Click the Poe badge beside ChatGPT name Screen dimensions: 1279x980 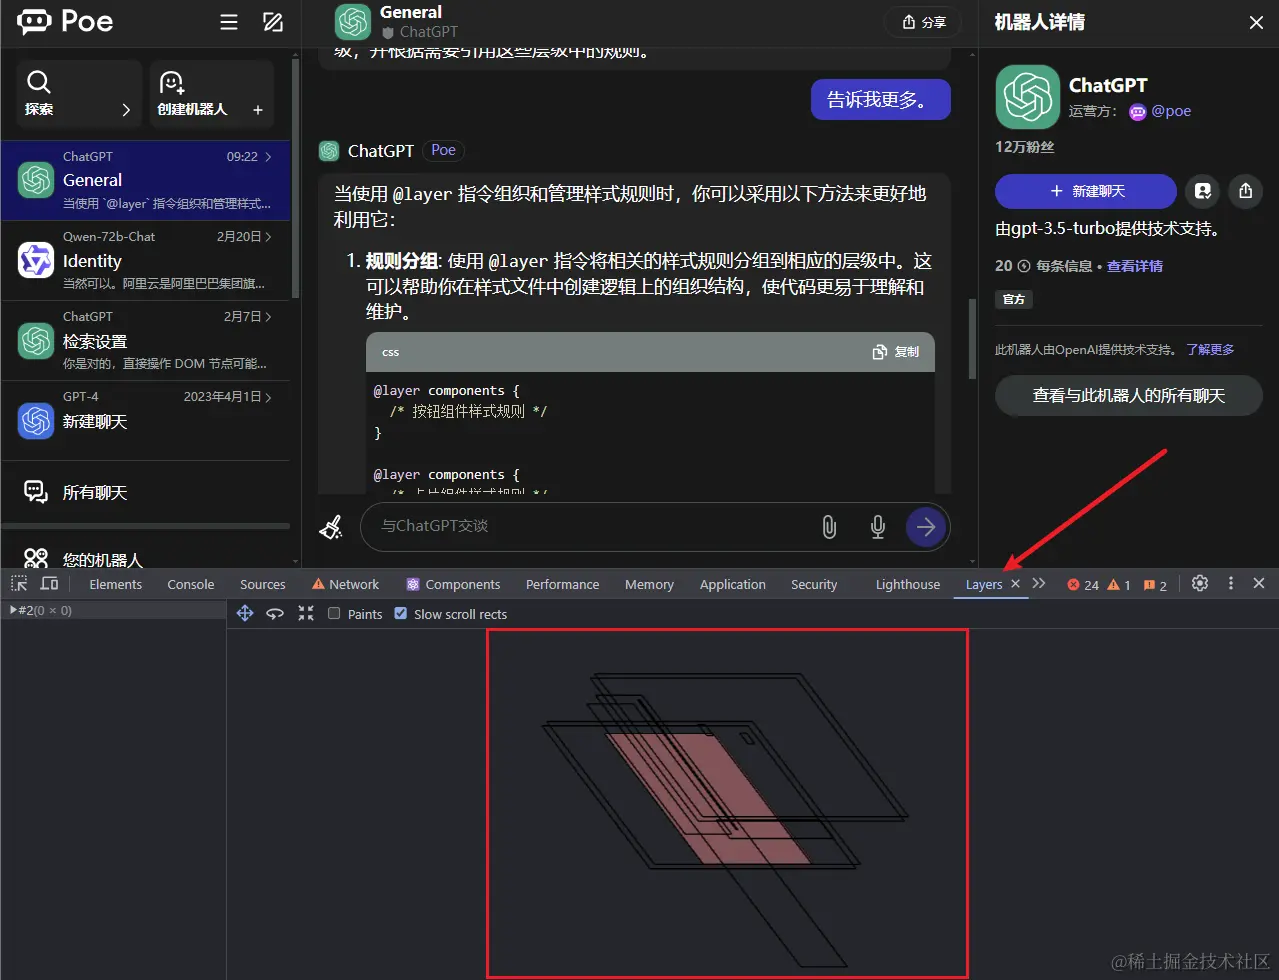point(443,150)
